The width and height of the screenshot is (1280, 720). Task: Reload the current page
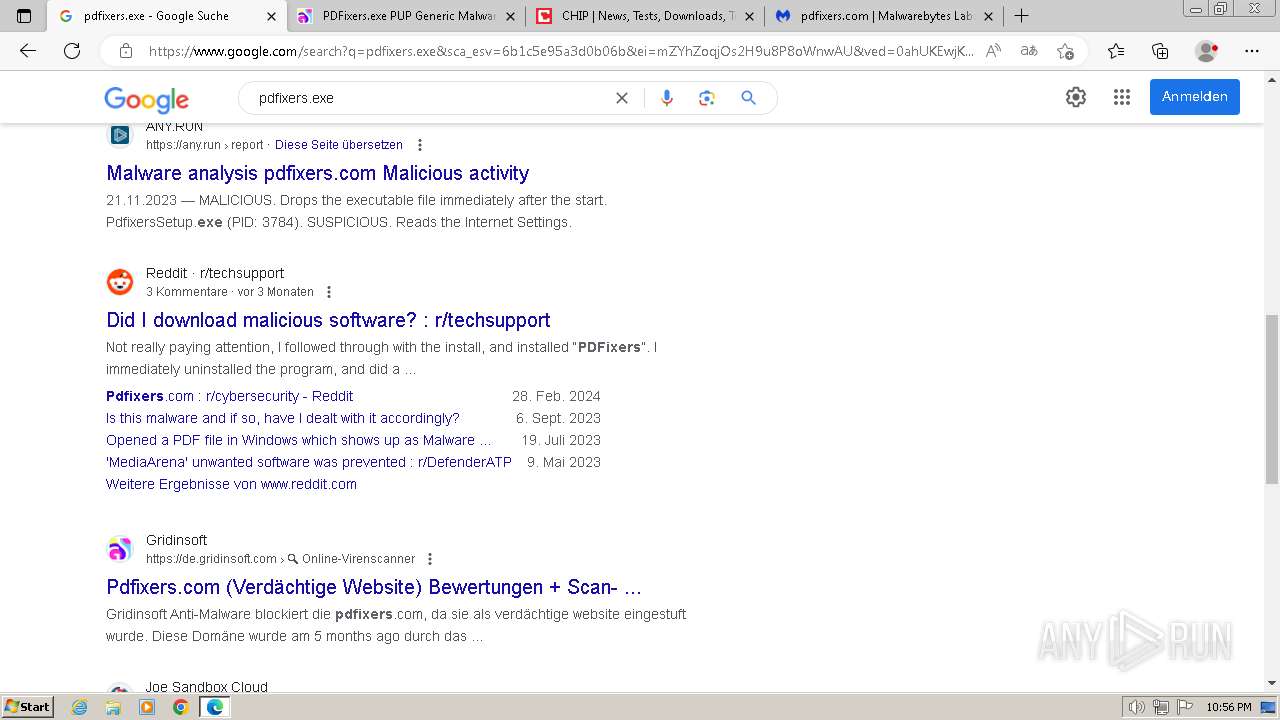72,51
